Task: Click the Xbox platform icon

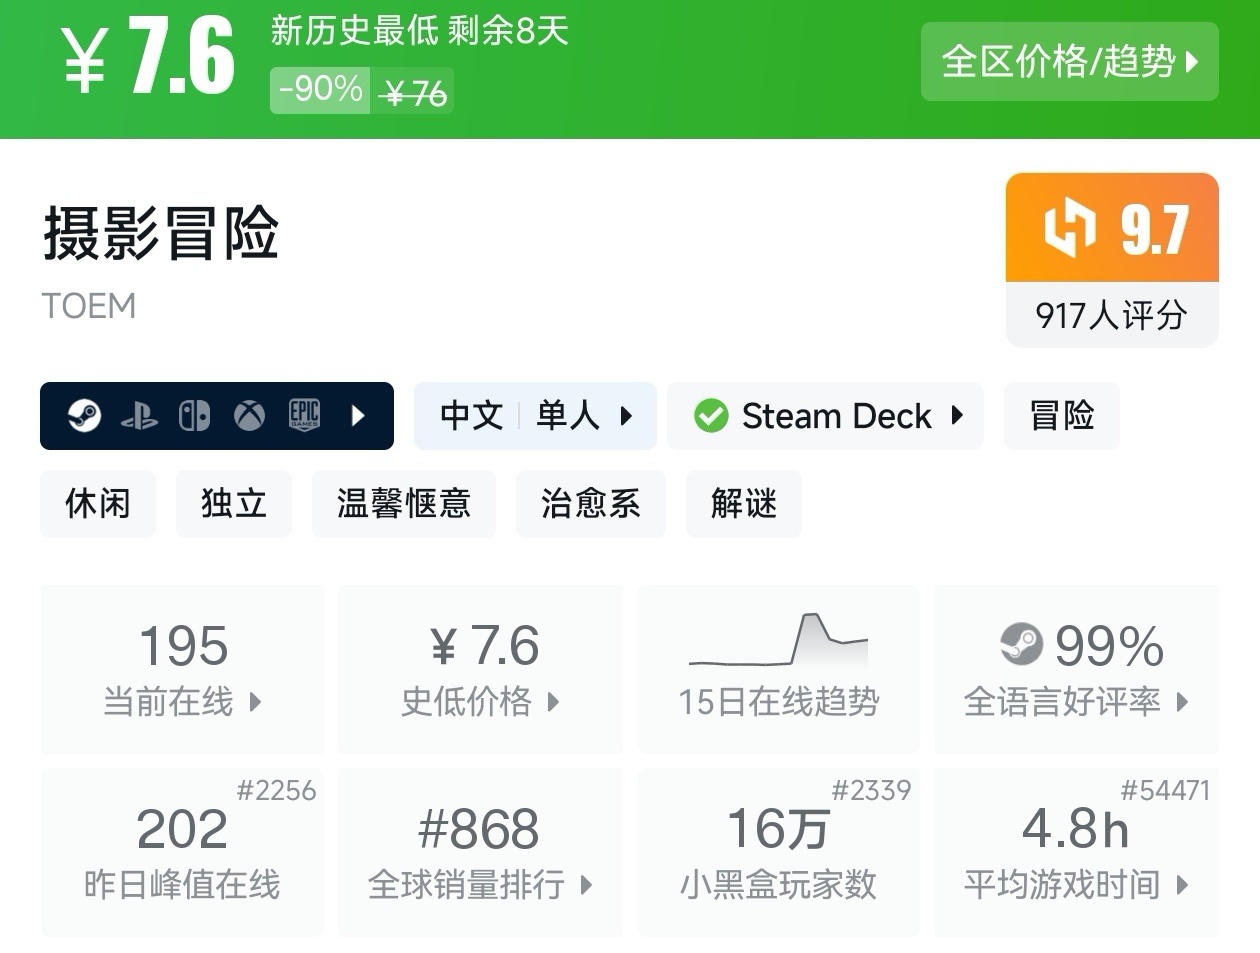Action: click(x=249, y=415)
